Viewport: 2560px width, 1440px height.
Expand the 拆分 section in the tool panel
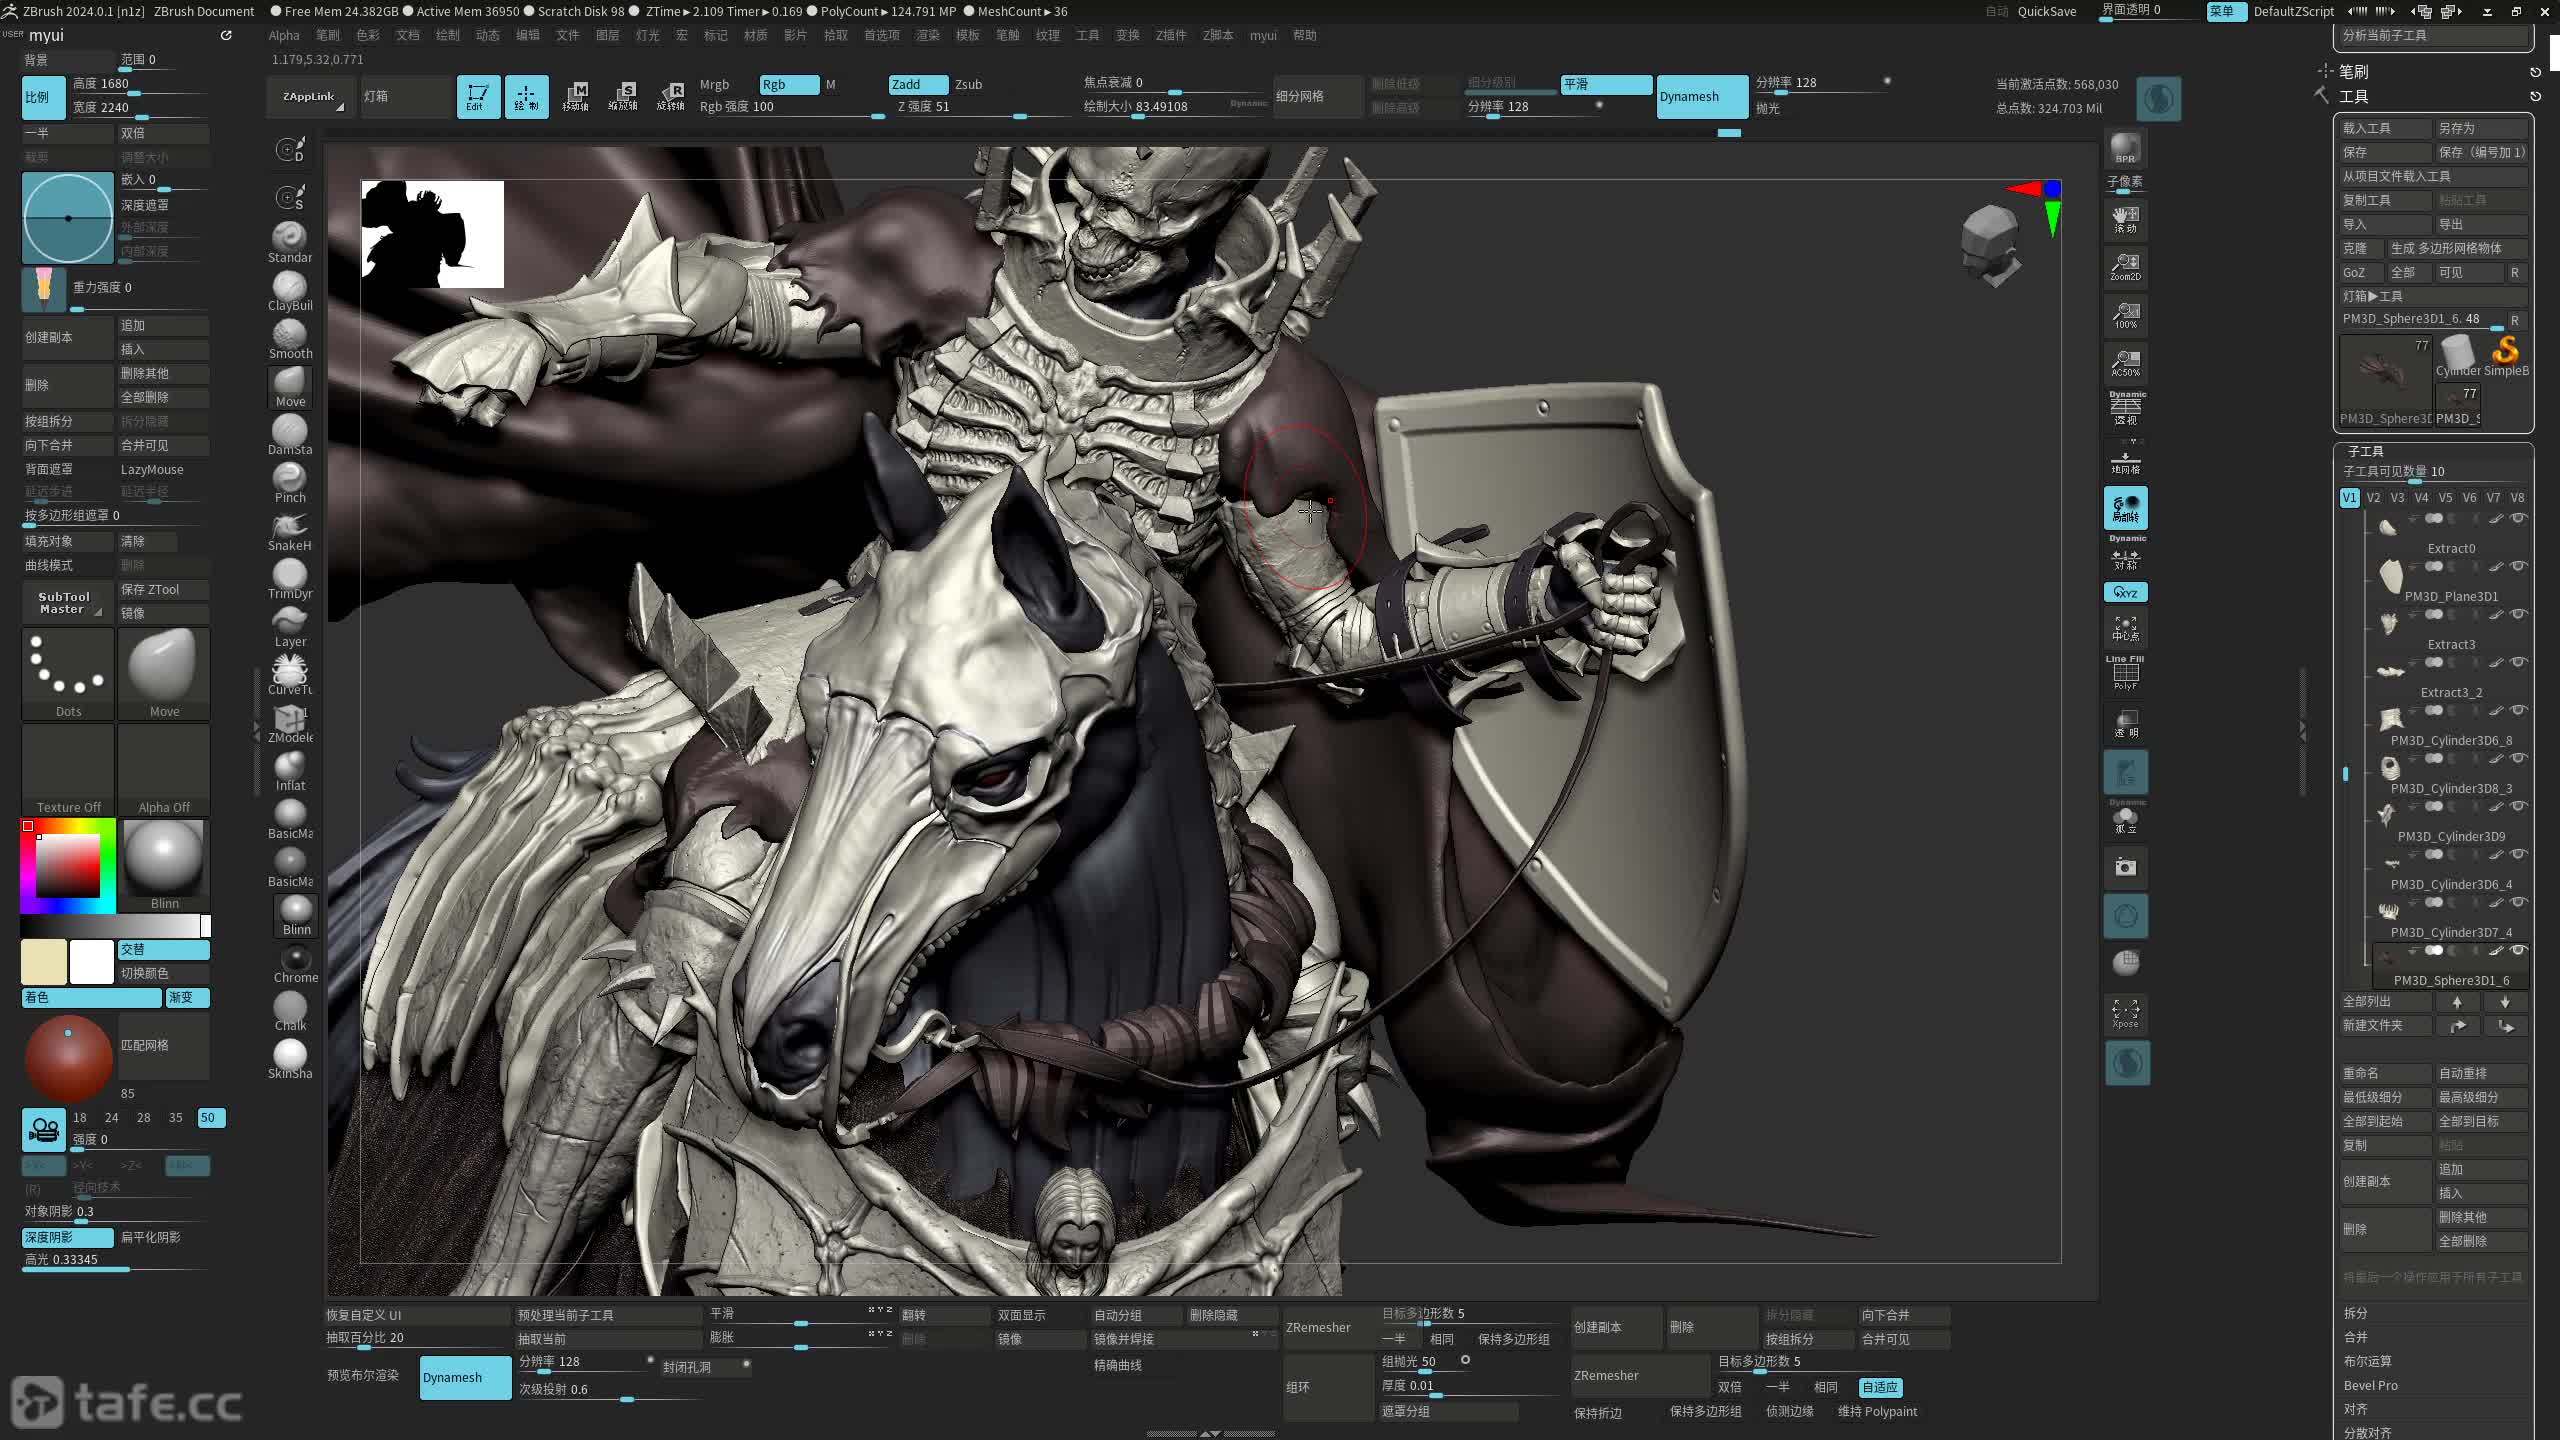[2355, 1313]
